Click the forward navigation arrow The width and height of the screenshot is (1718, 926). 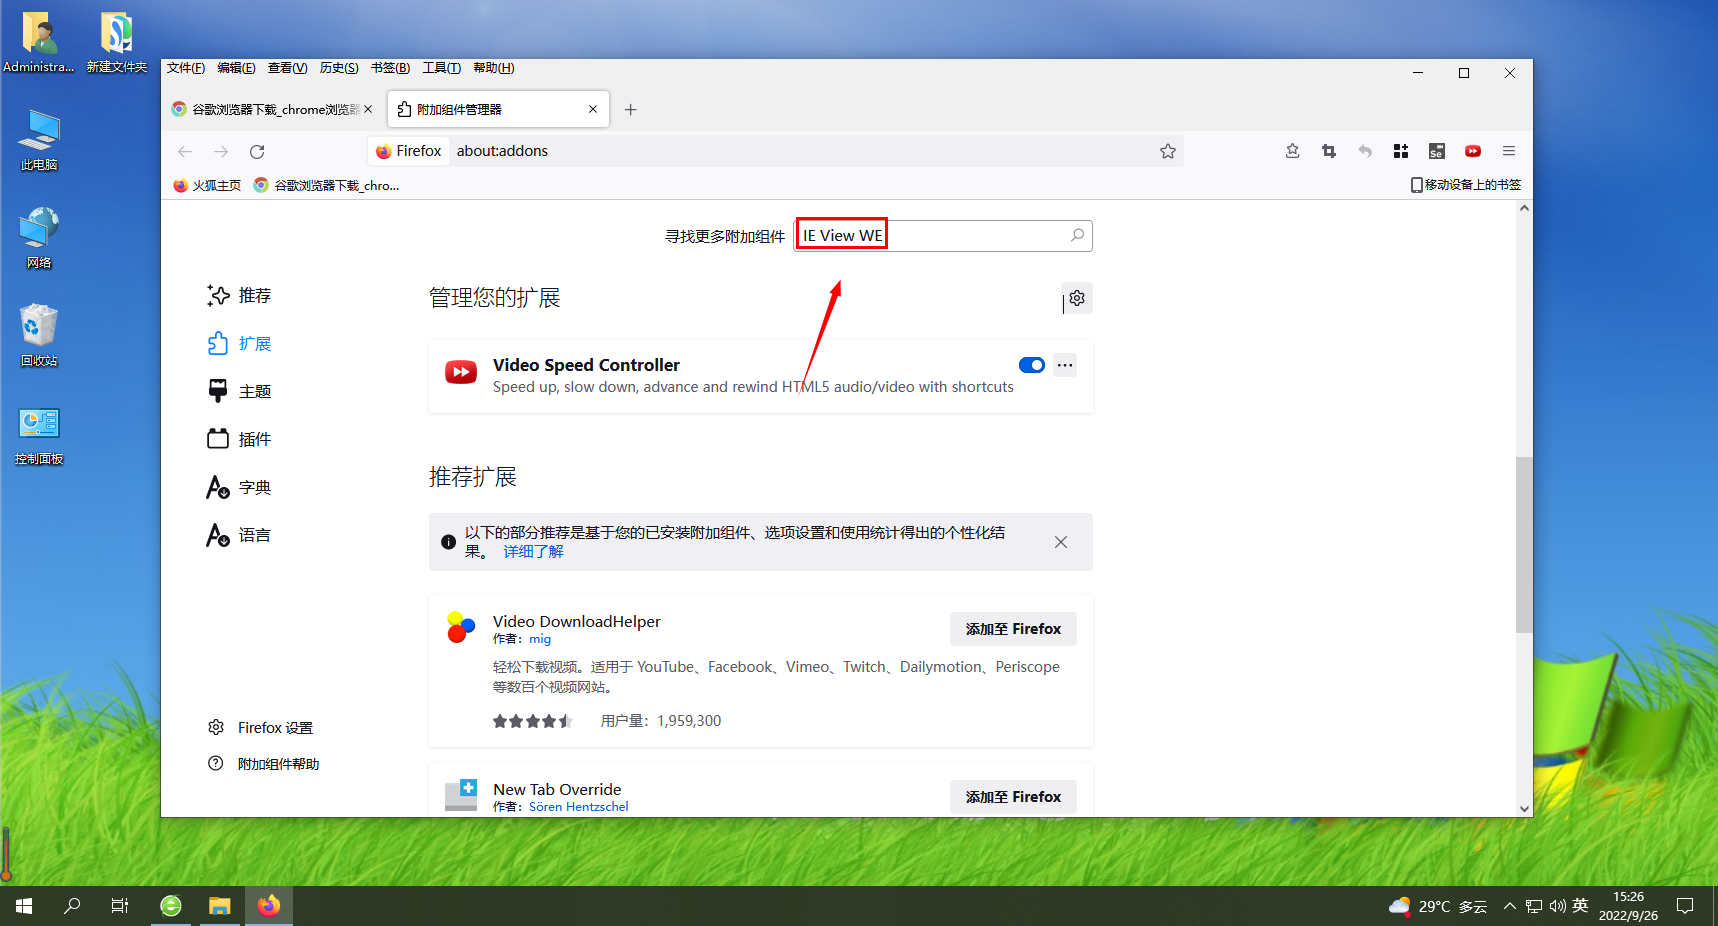[x=221, y=151]
